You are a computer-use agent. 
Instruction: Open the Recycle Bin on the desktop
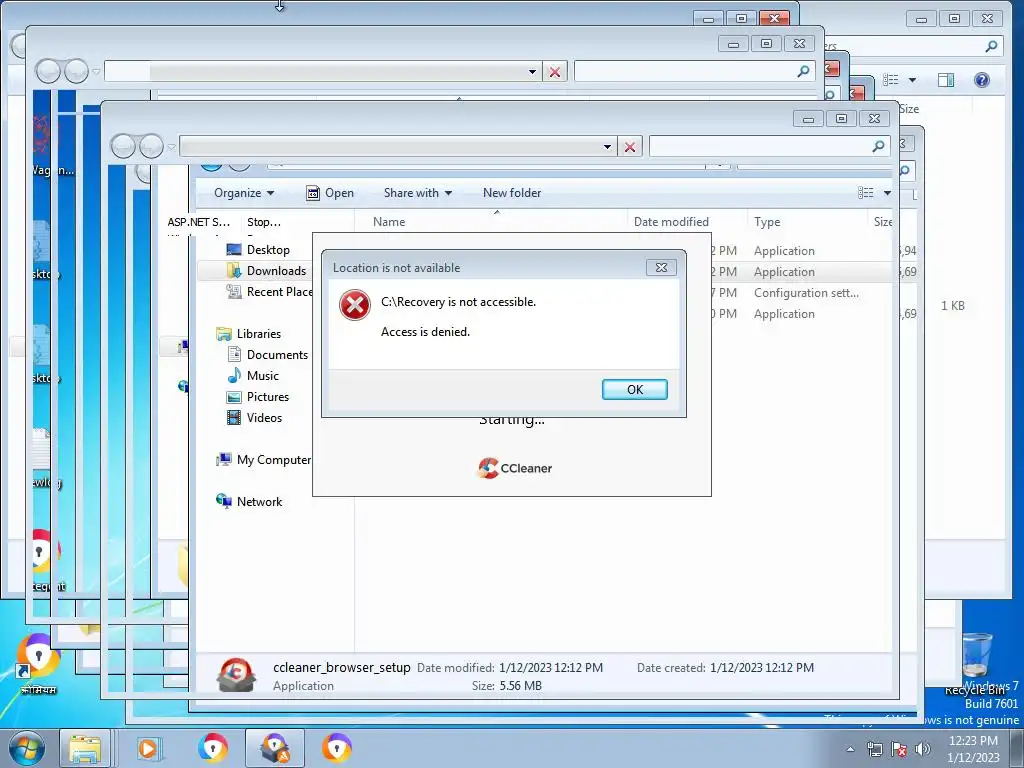click(977, 664)
